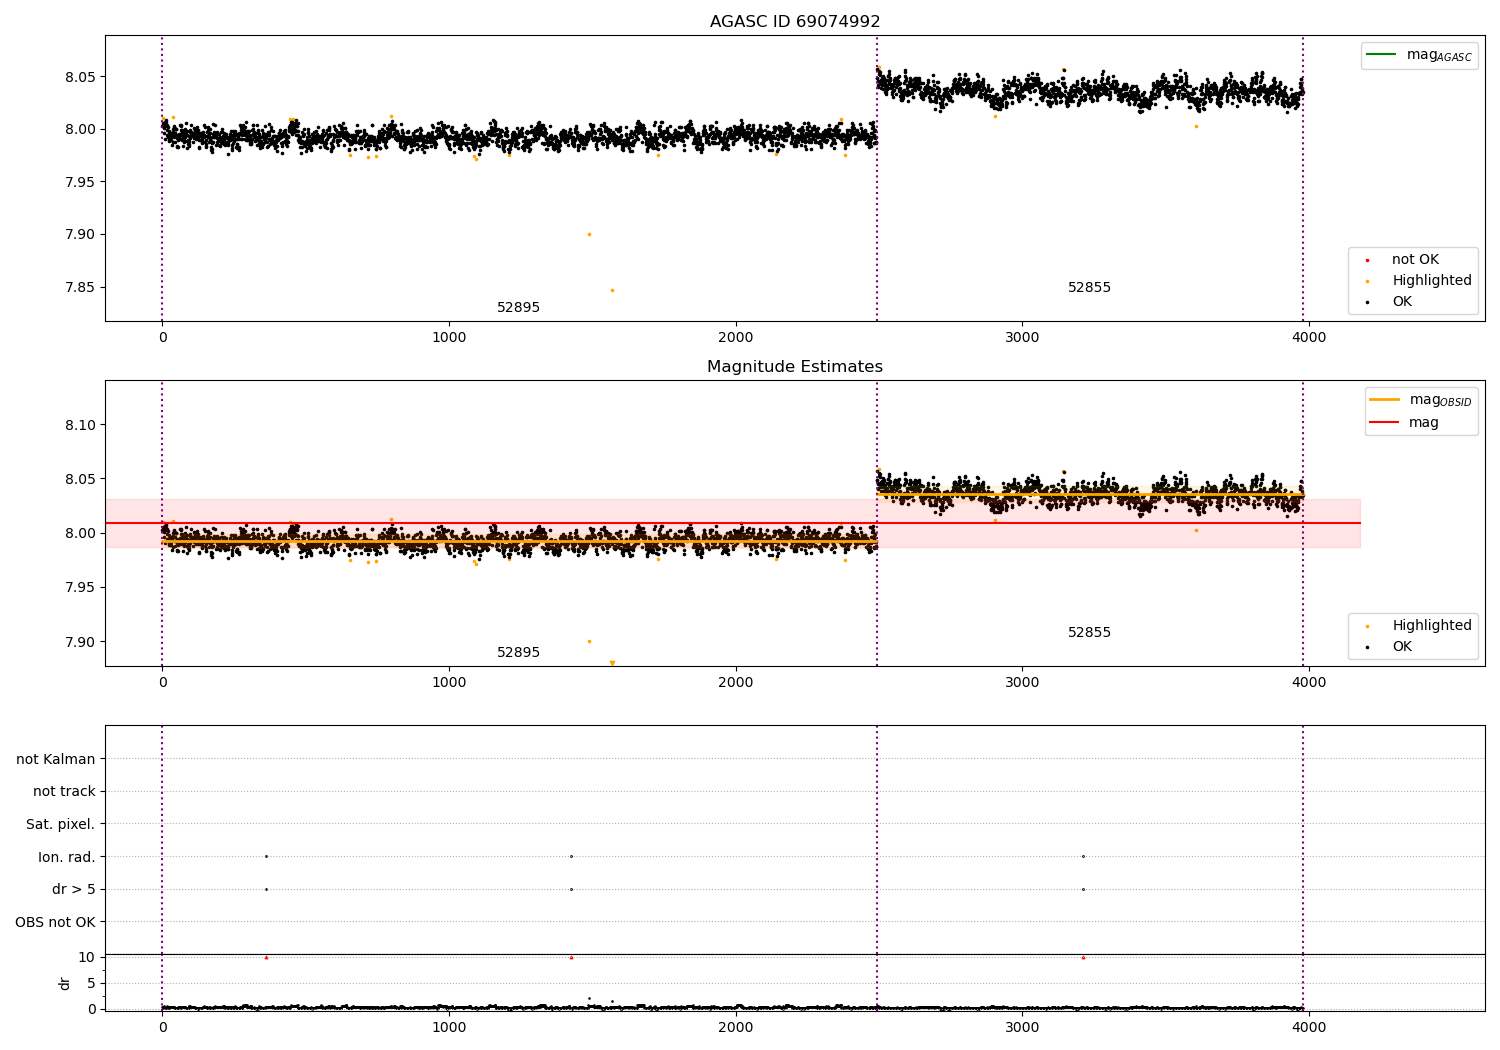Click the 7.95 tick in Magnitude Estimates plot
This screenshot has height=1050, width=1500.
coord(79,587)
